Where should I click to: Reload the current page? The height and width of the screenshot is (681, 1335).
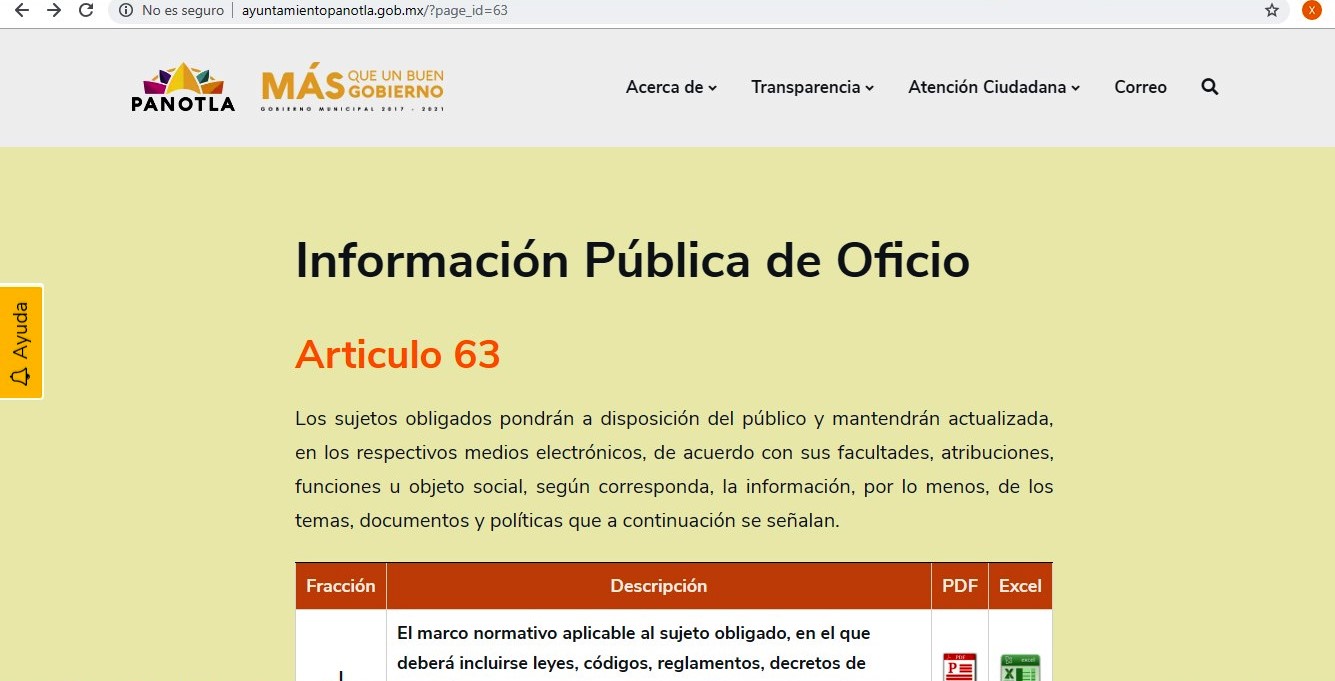tap(87, 10)
